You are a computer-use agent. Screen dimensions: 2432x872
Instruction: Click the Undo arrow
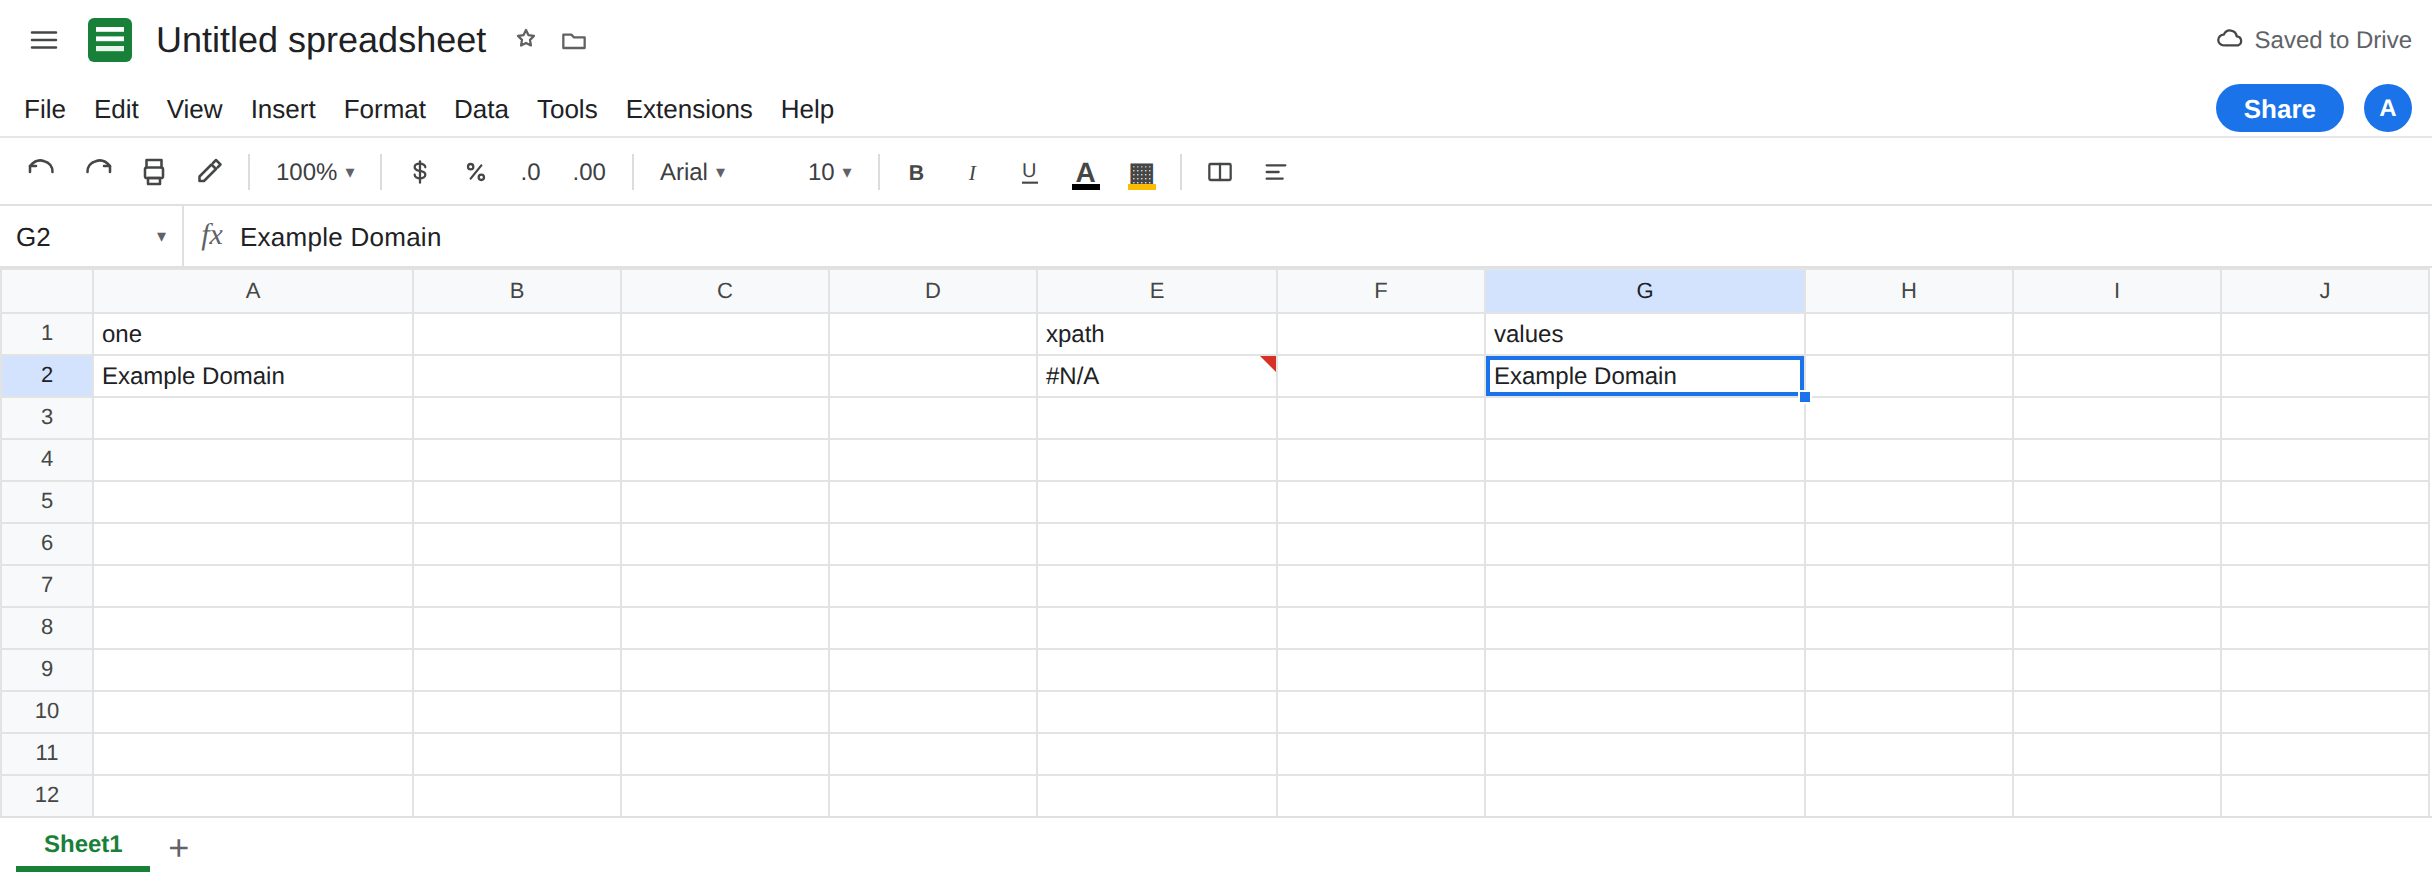tap(41, 172)
